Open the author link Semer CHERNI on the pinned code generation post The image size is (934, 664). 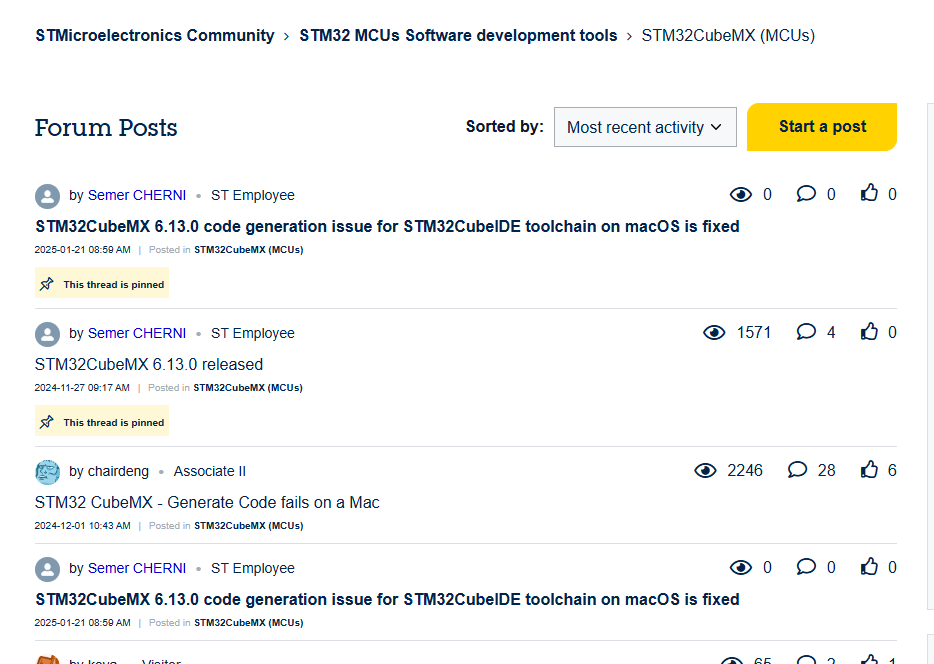click(x=137, y=195)
